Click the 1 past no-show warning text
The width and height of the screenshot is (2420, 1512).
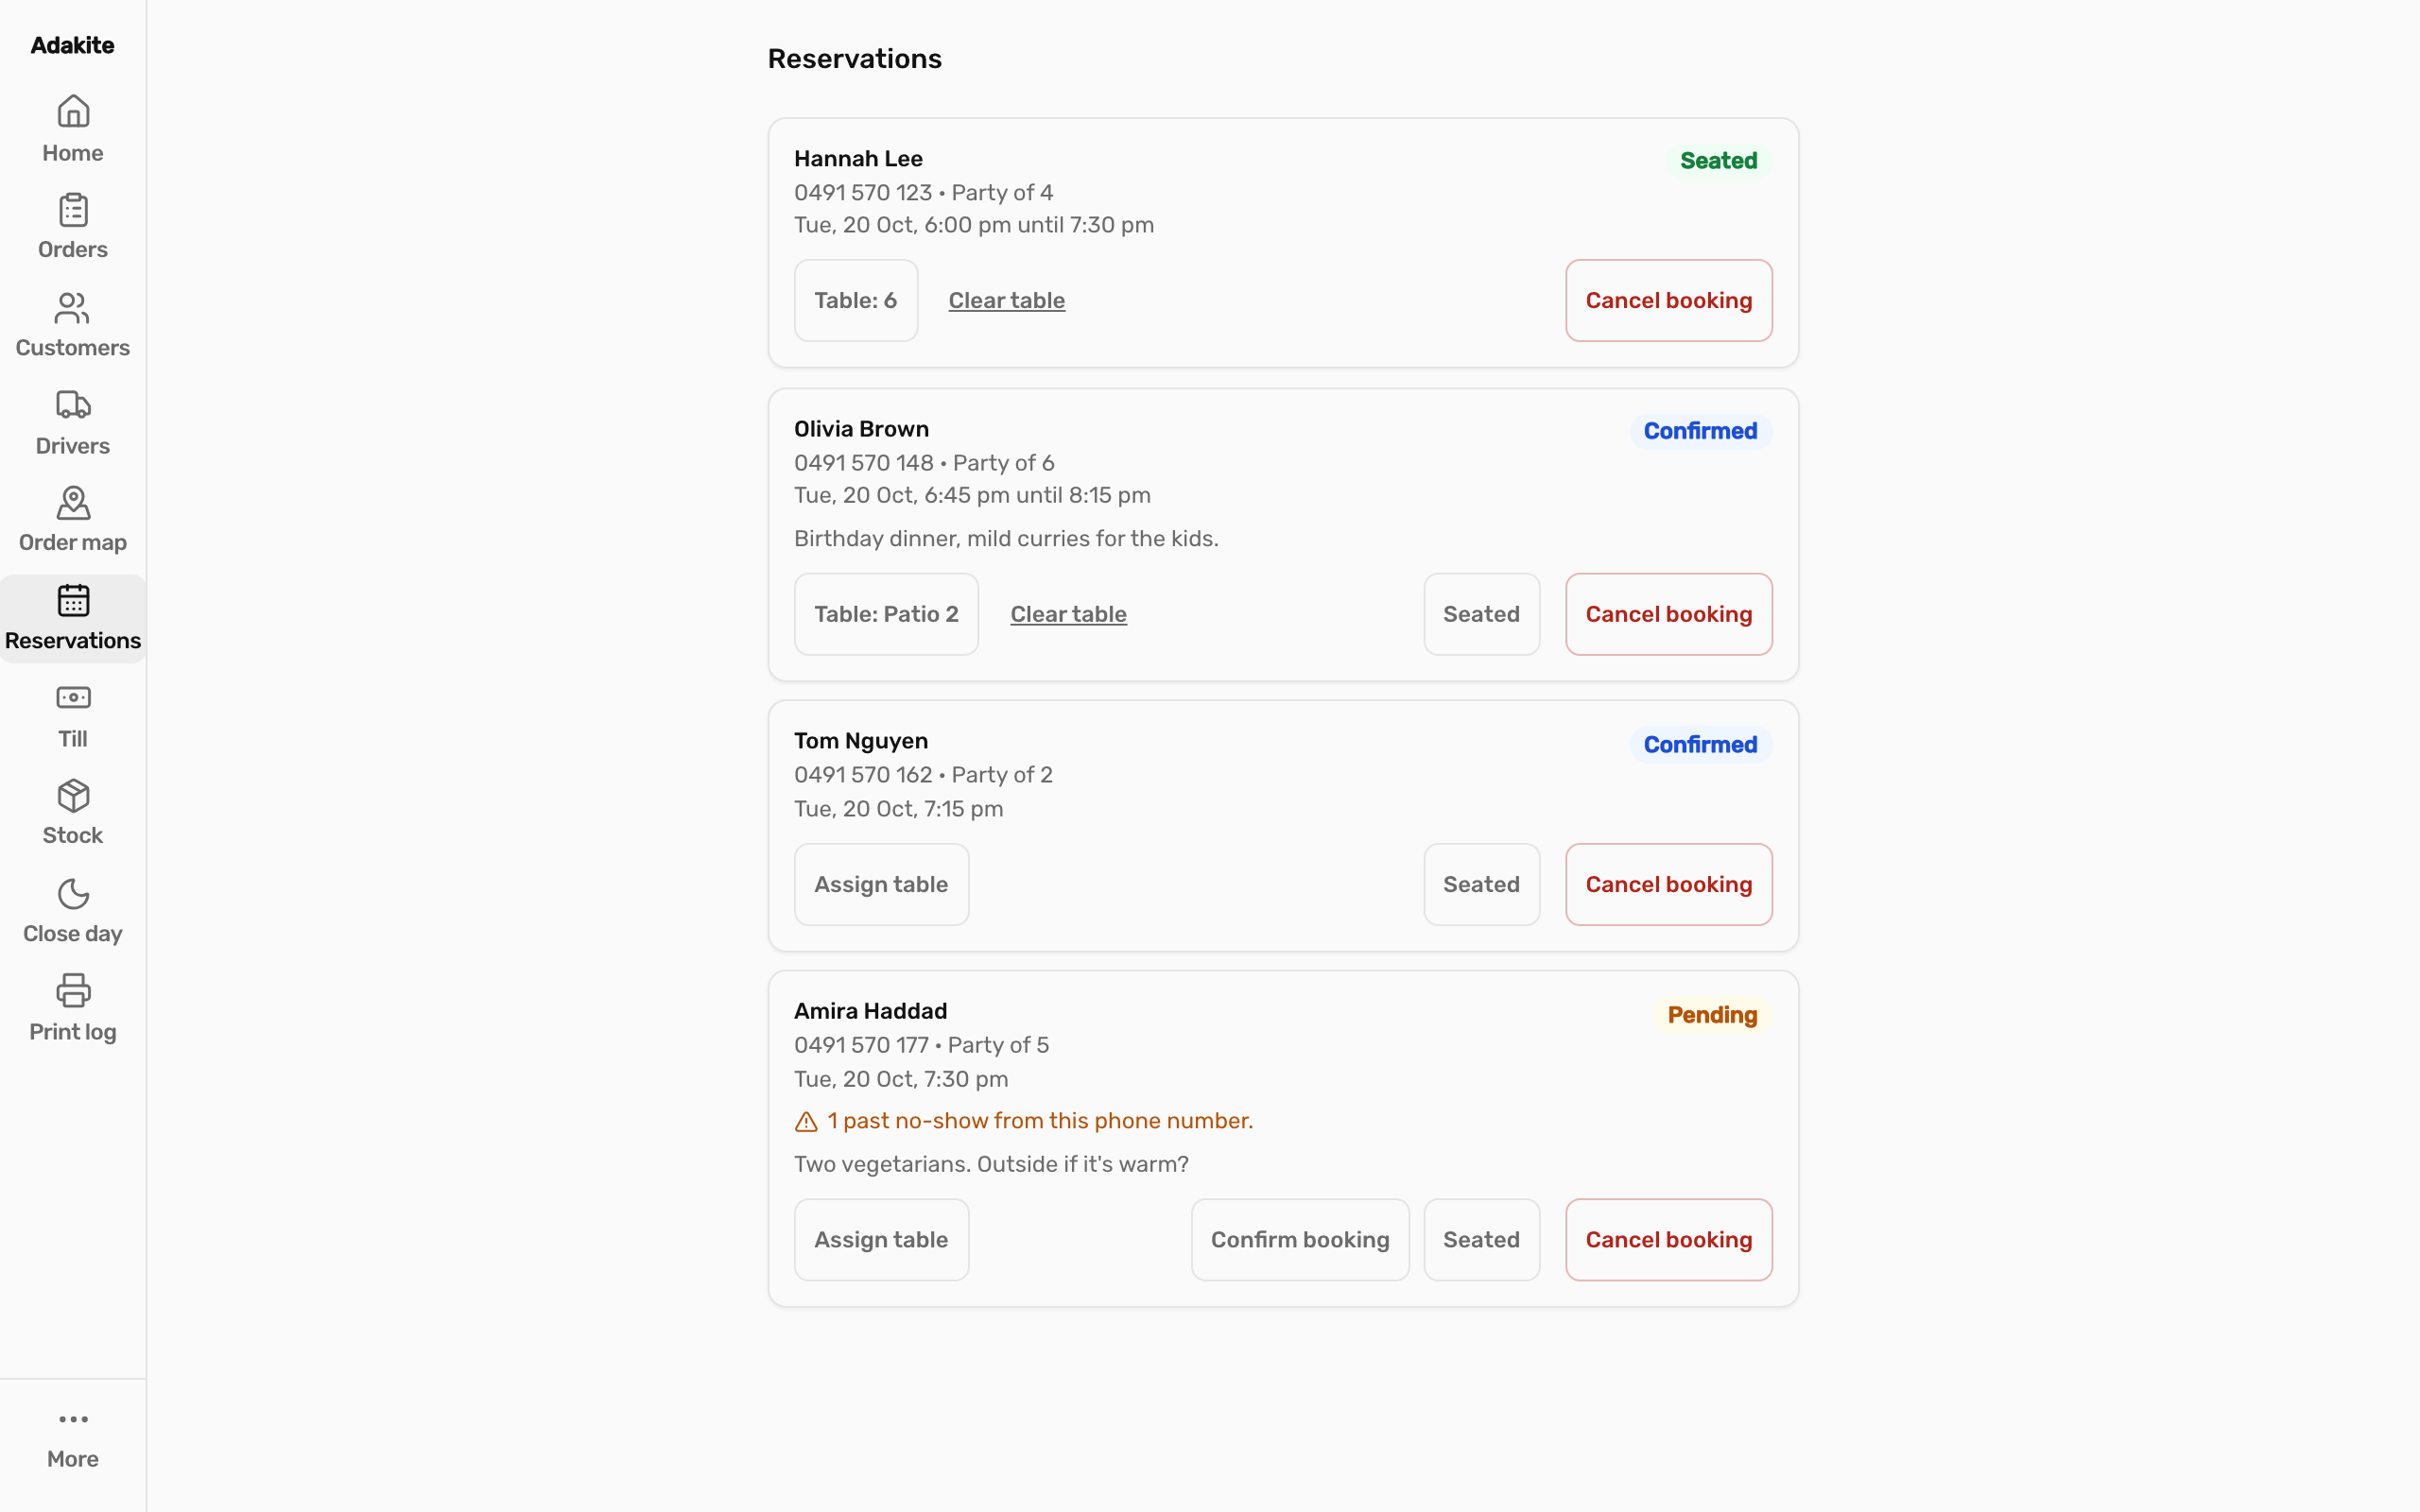pyautogui.click(x=1040, y=1121)
